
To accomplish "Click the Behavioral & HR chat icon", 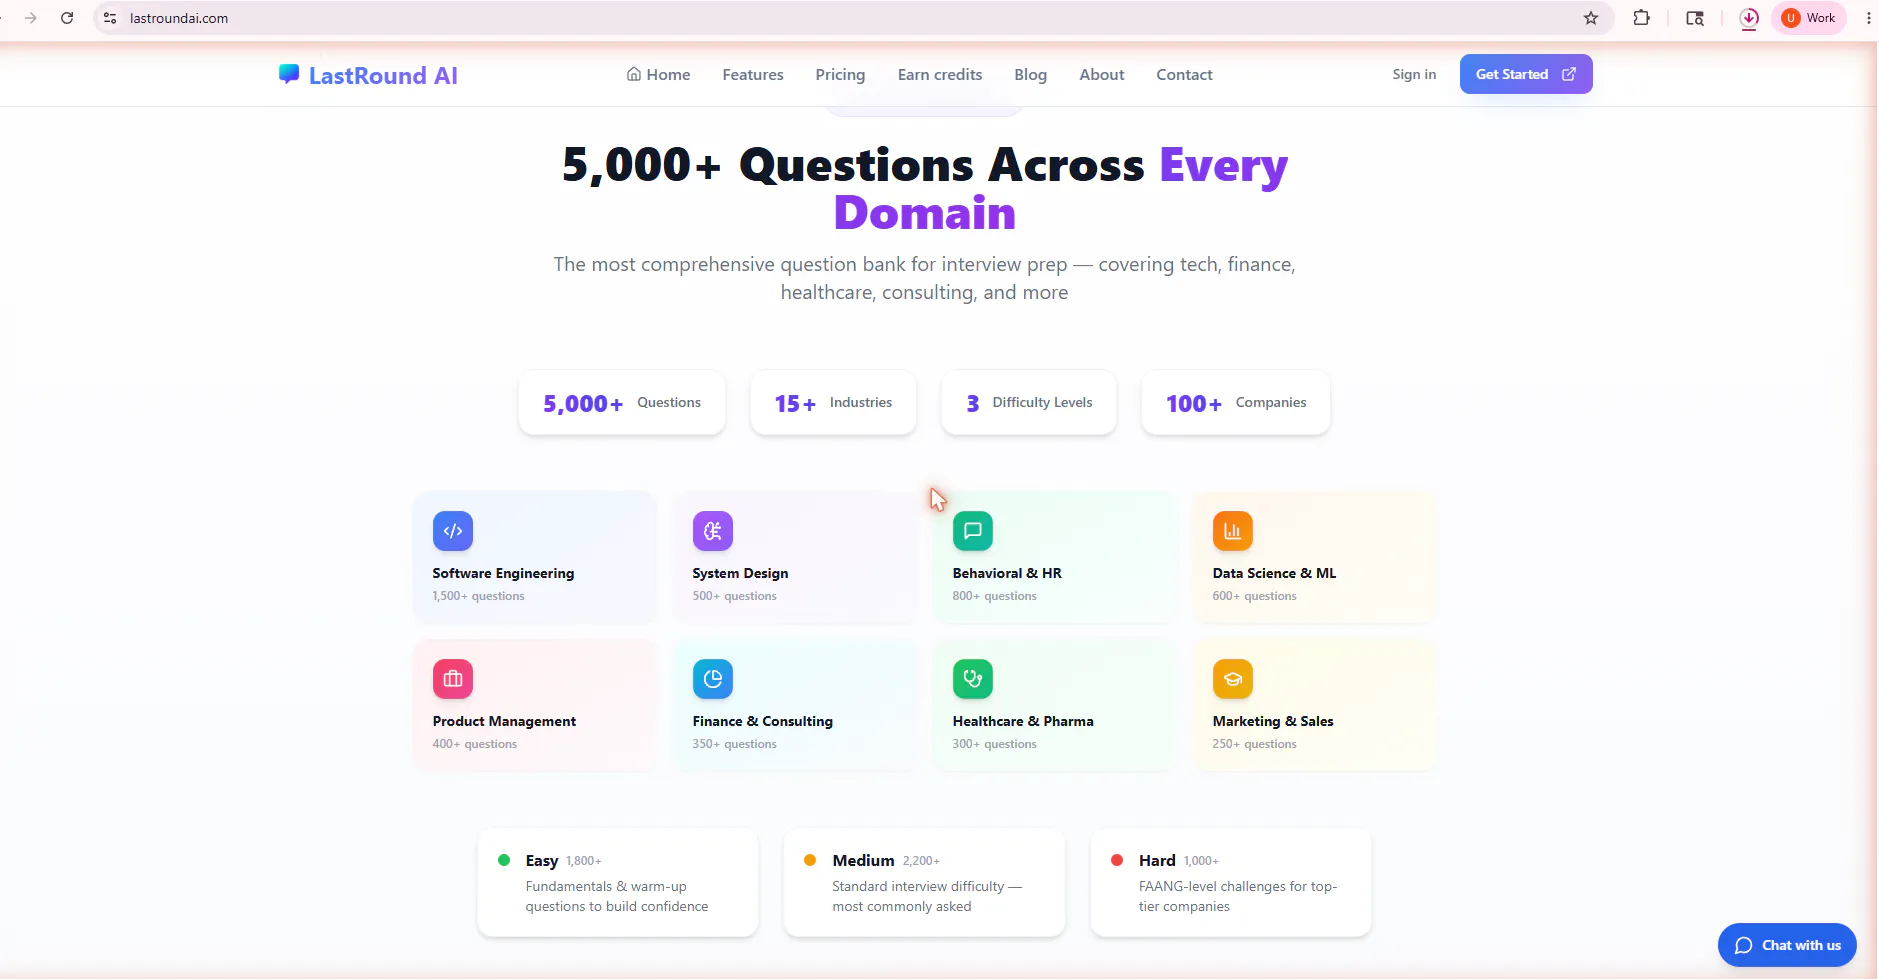I will coord(973,531).
